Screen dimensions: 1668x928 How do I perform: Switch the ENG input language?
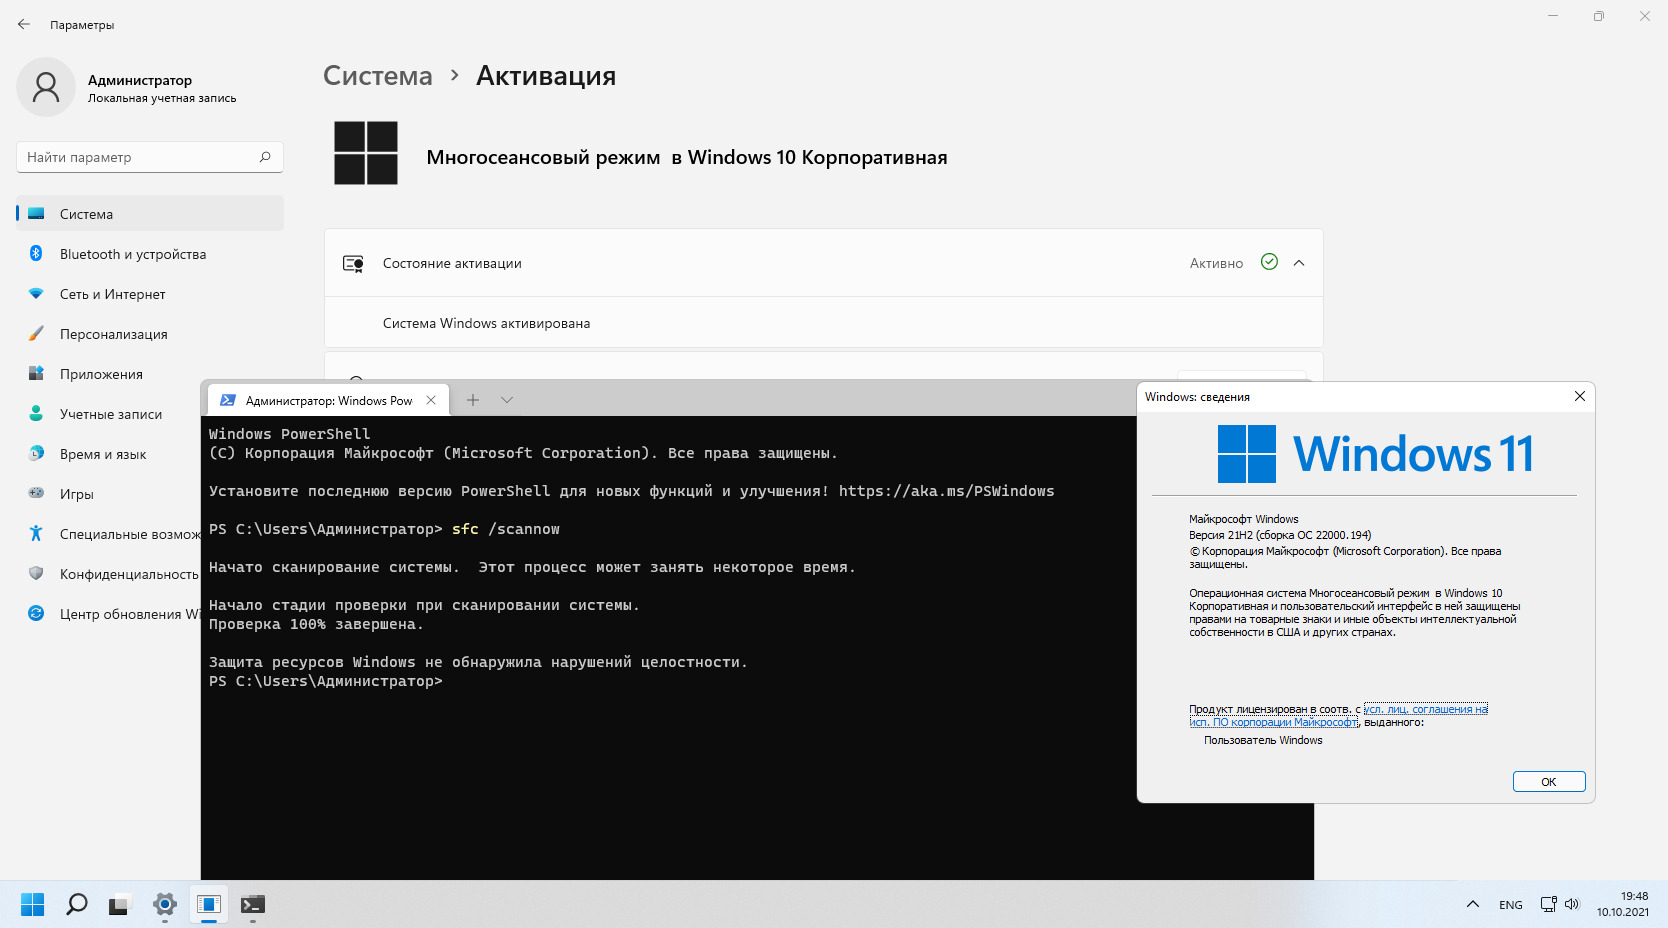coord(1511,905)
